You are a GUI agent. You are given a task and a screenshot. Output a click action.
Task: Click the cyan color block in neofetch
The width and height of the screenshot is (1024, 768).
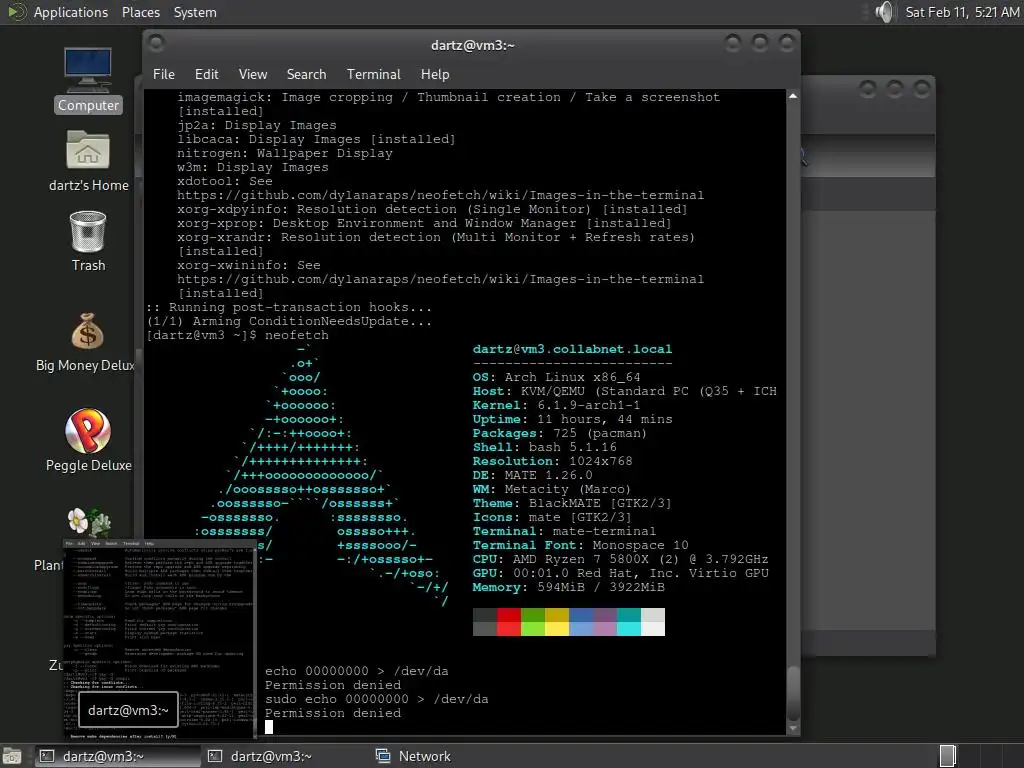coord(629,622)
